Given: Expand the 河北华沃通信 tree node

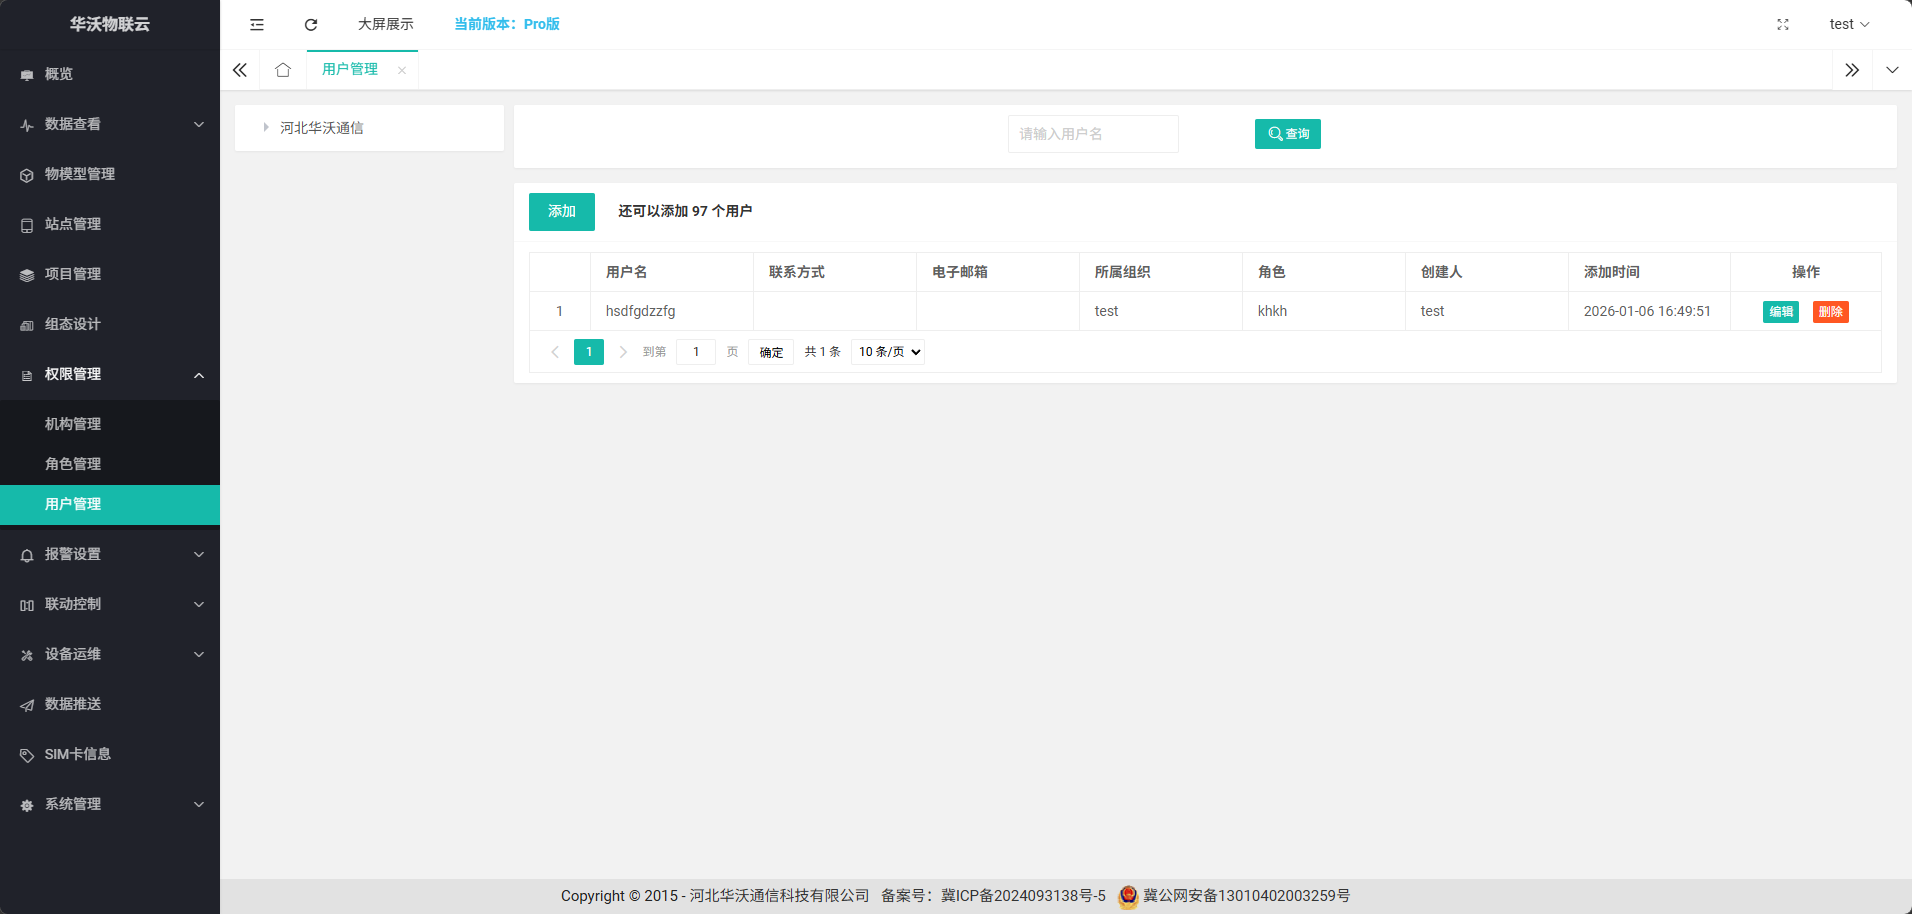Looking at the screenshot, I should click(x=266, y=128).
